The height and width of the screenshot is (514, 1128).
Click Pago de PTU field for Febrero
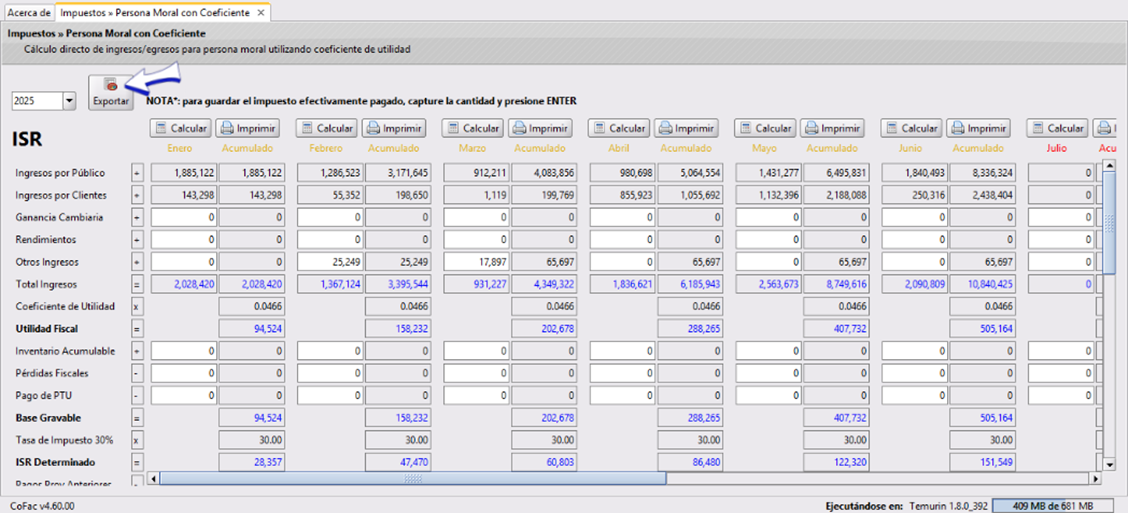pos(330,395)
